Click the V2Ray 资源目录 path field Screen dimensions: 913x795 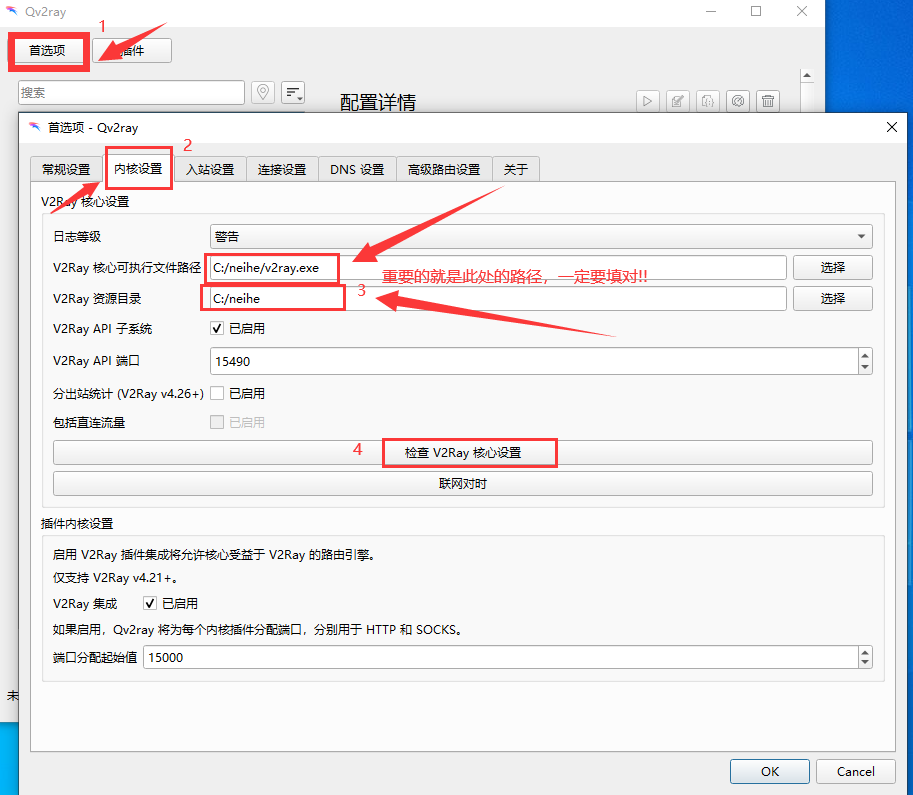click(498, 299)
